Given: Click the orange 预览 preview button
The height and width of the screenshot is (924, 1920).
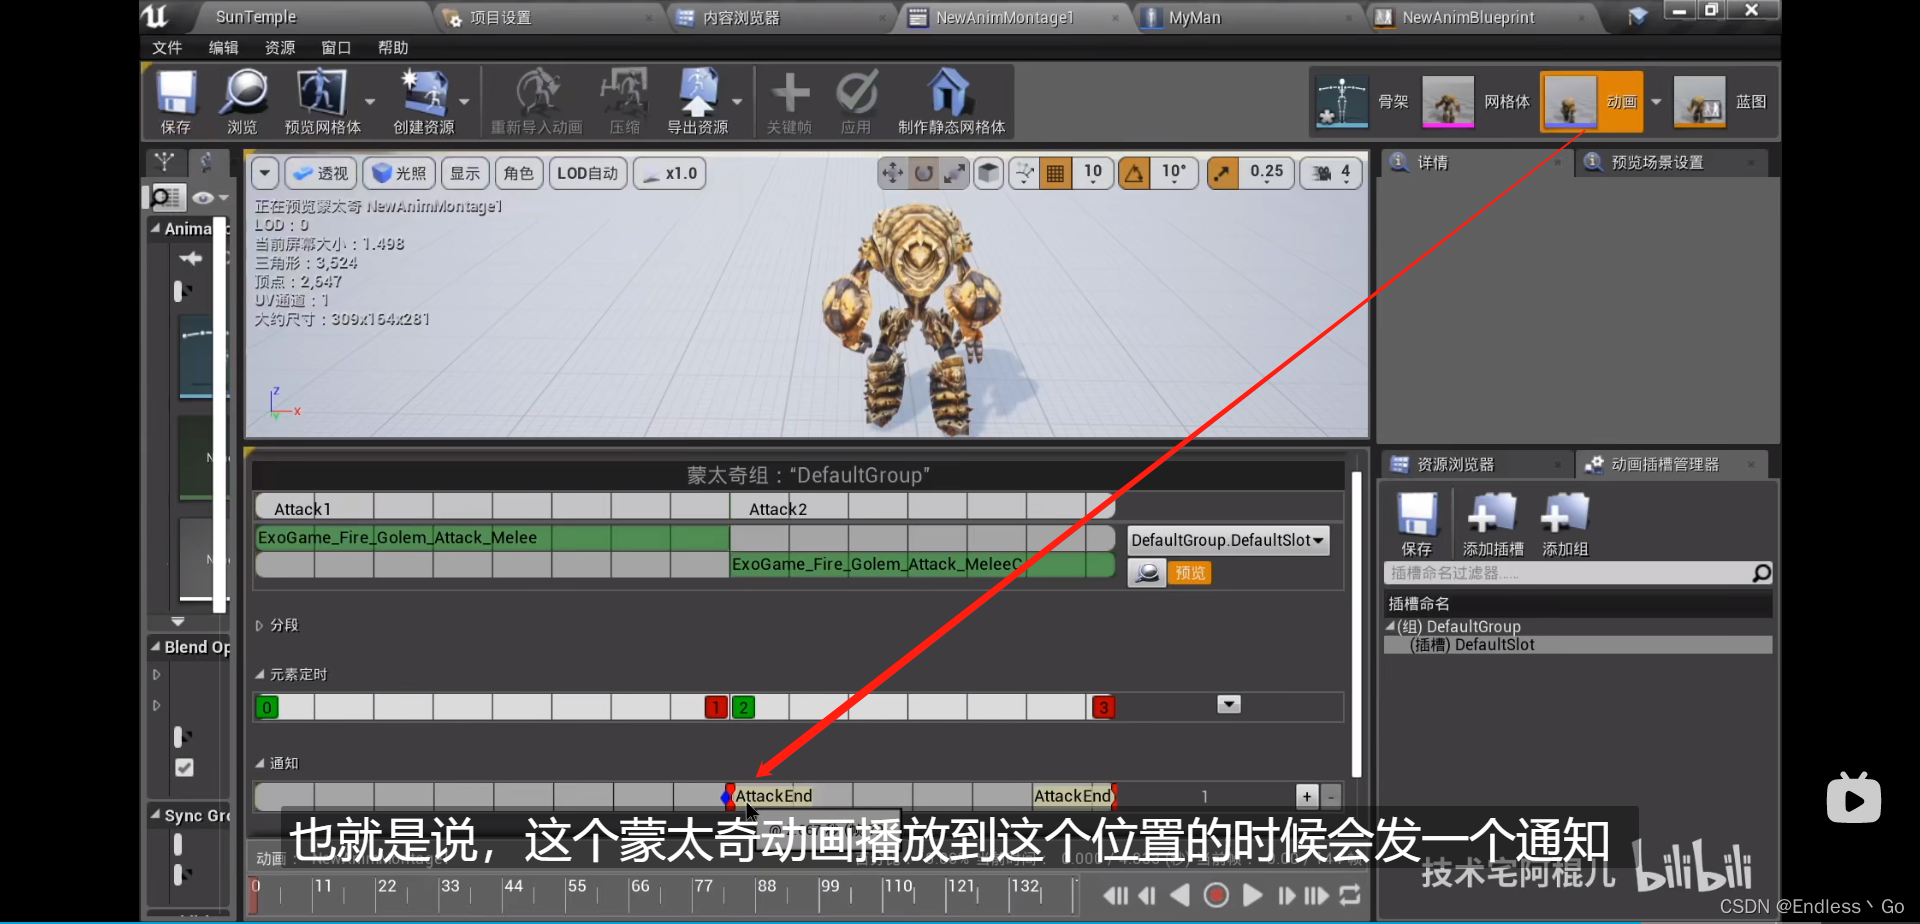Looking at the screenshot, I should [x=1190, y=573].
